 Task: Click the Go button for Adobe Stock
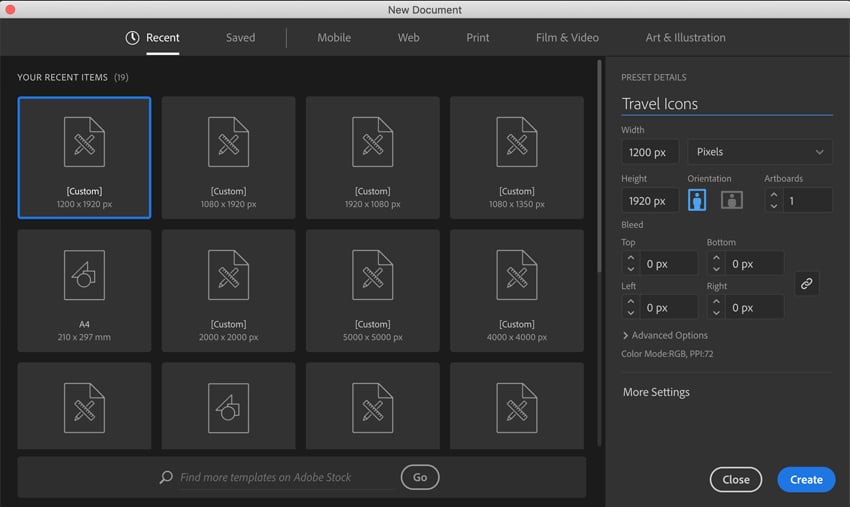[x=420, y=477]
